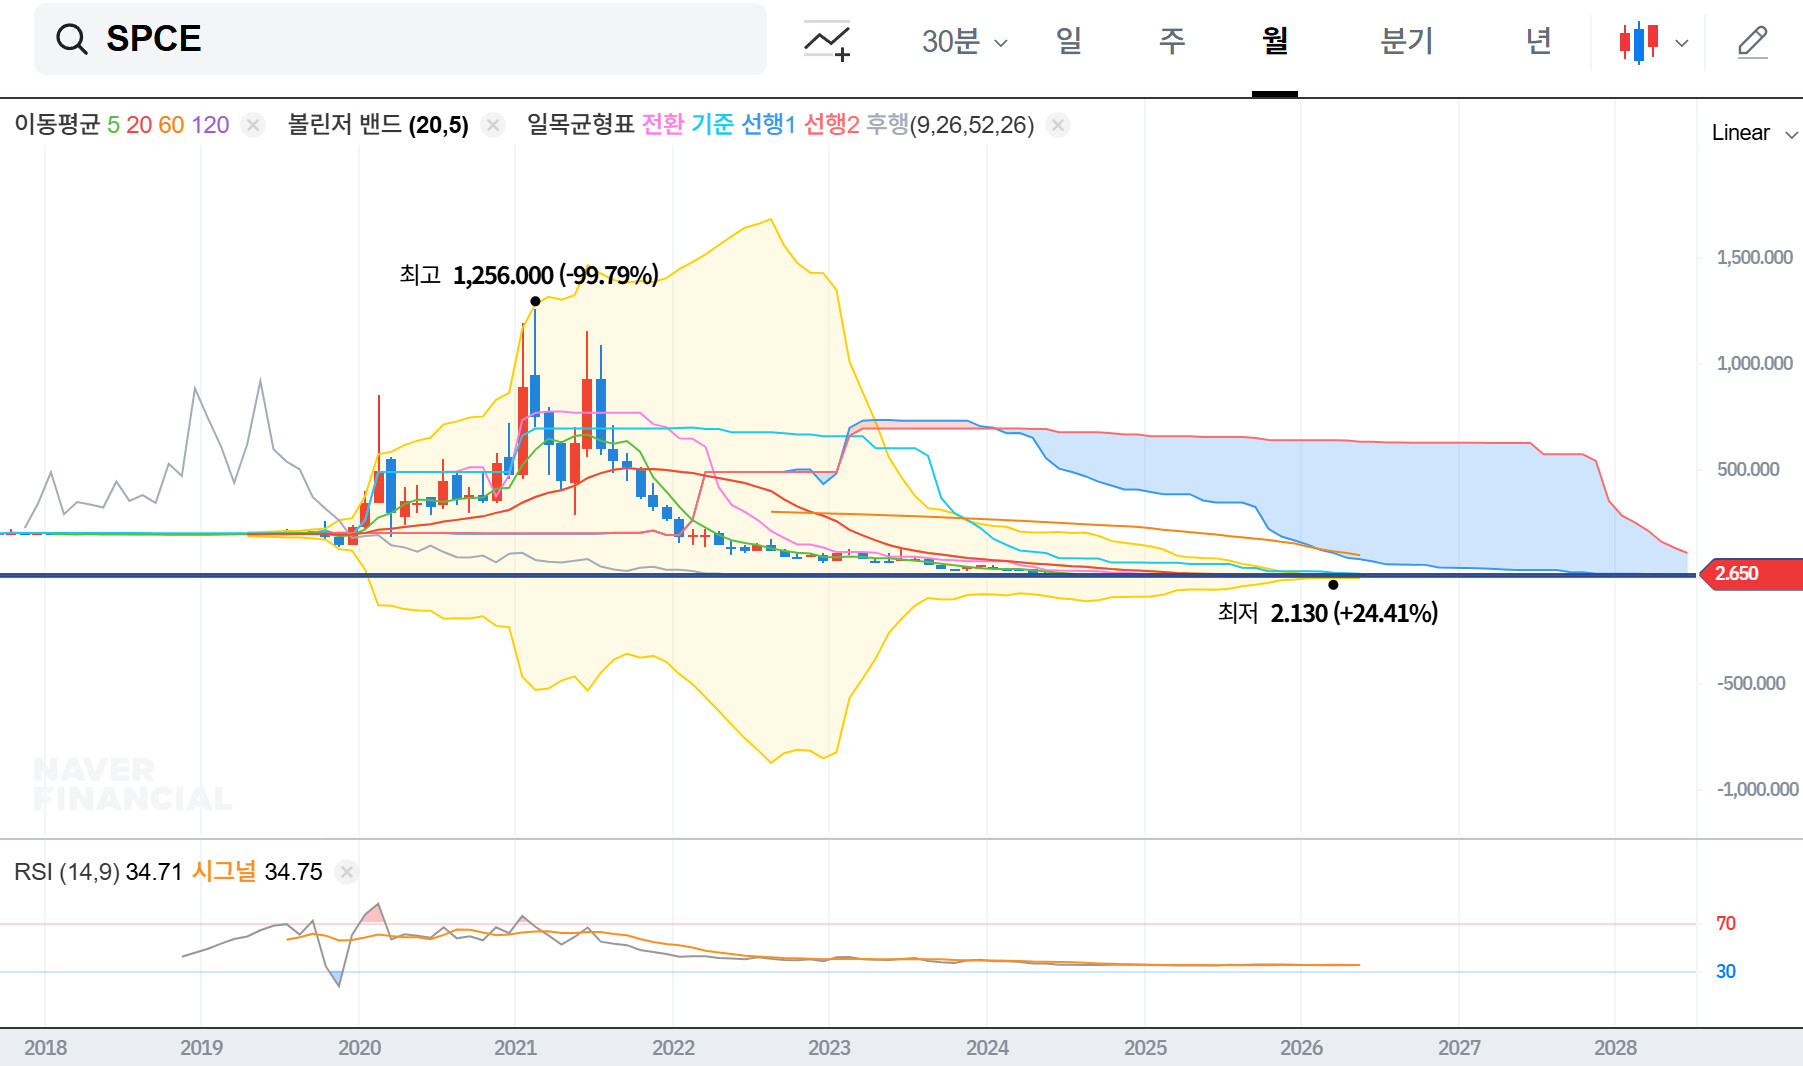The width and height of the screenshot is (1803, 1066).
Task: Open the 일목균형표 indicator settings label
Action: tap(581, 125)
